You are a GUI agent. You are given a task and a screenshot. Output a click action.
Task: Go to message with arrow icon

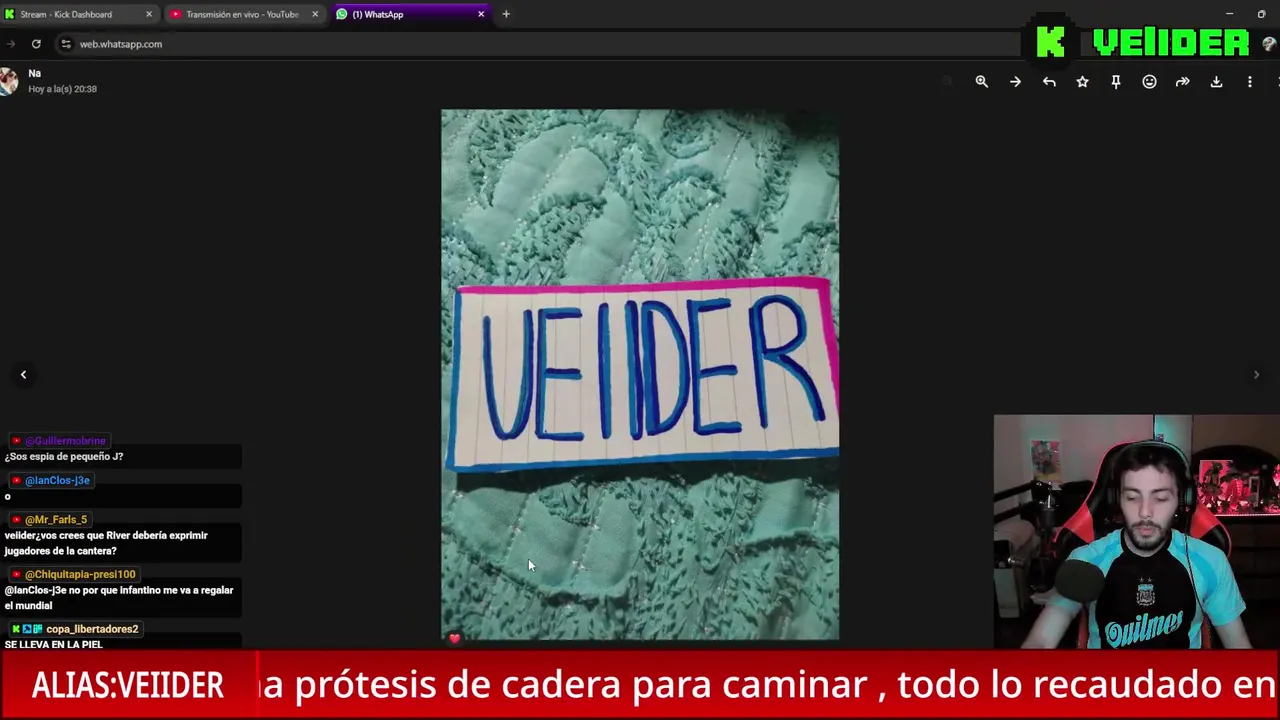(x=1015, y=82)
